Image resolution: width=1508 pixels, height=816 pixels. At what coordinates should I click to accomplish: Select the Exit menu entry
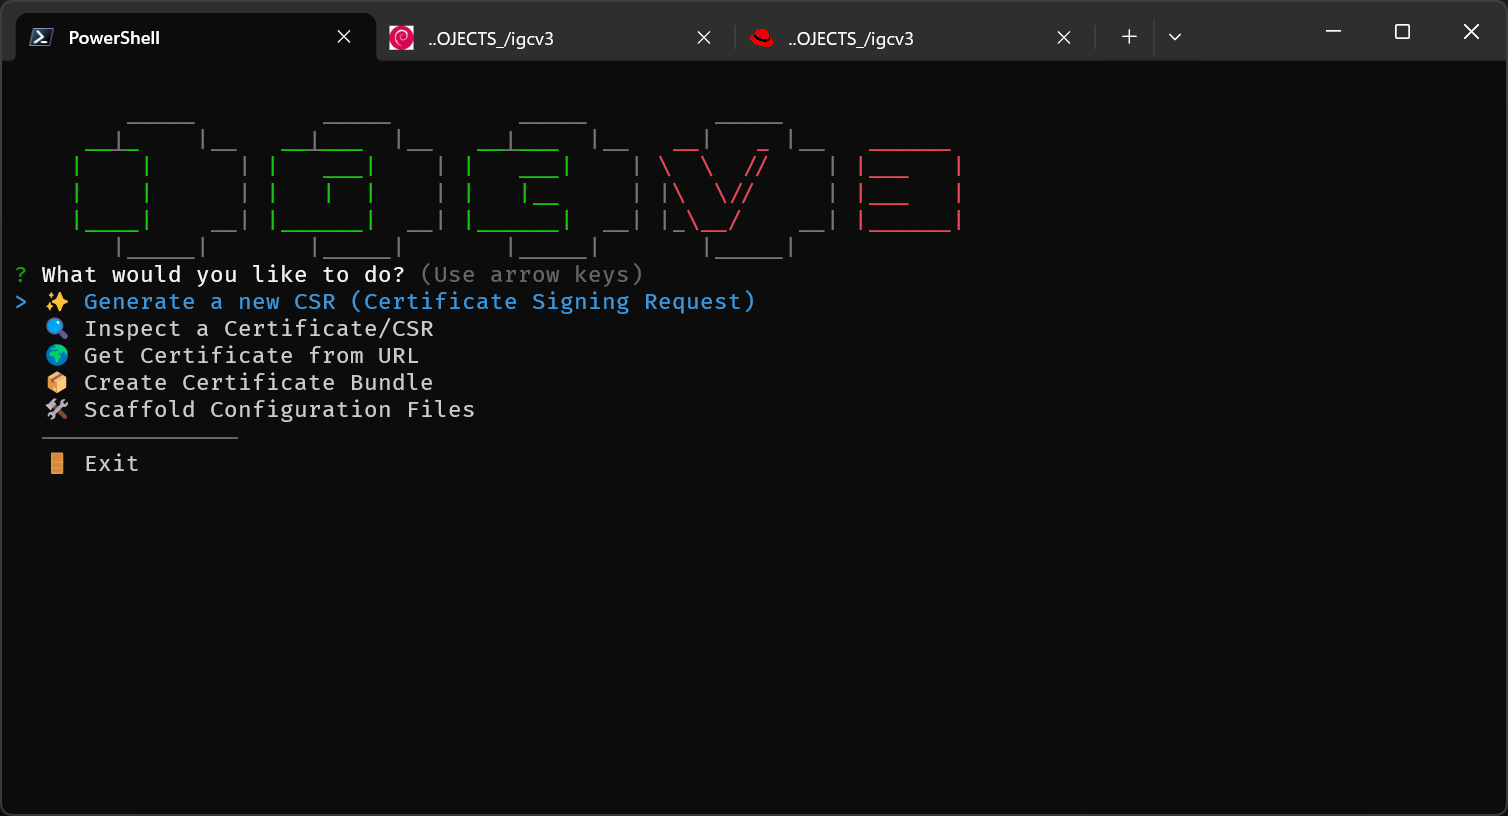(x=110, y=462)
